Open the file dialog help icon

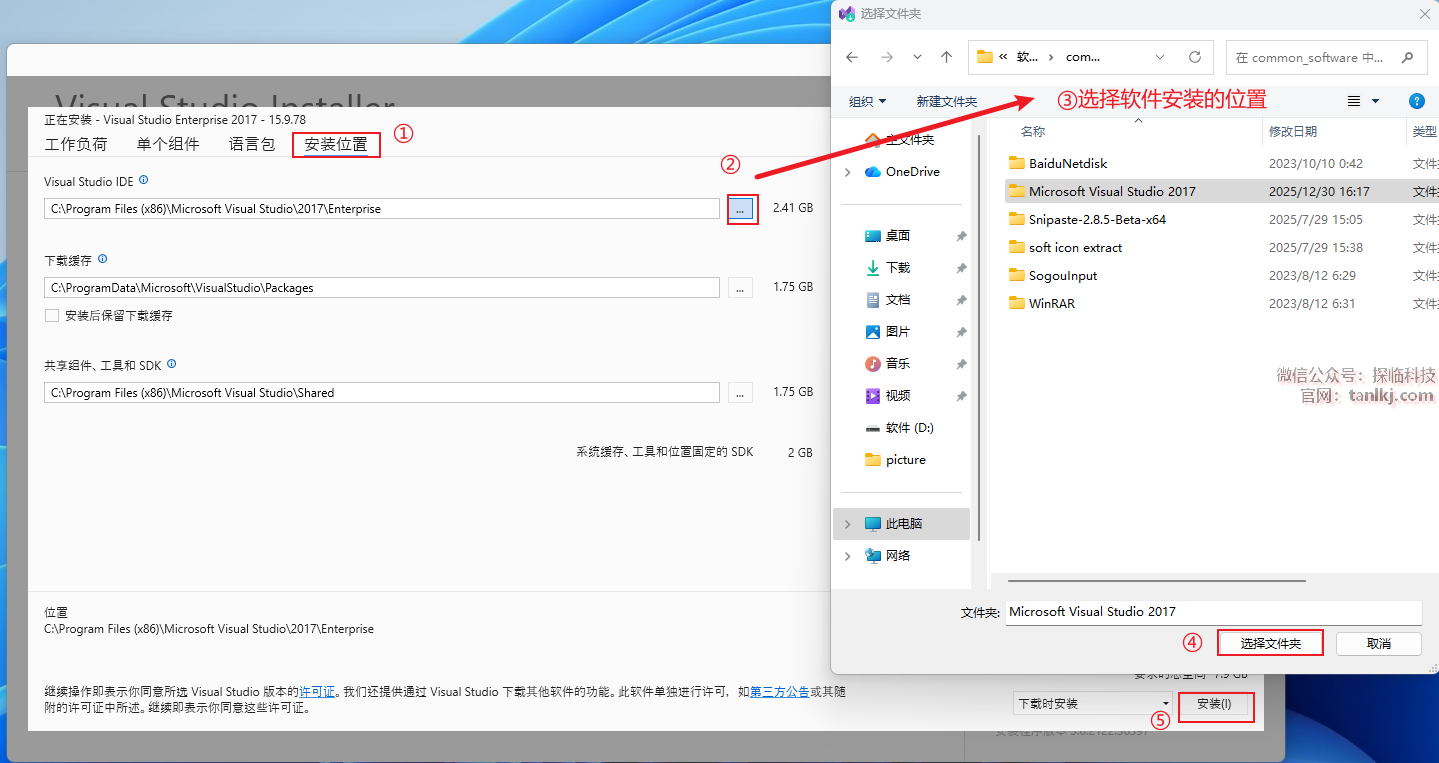1416,101
